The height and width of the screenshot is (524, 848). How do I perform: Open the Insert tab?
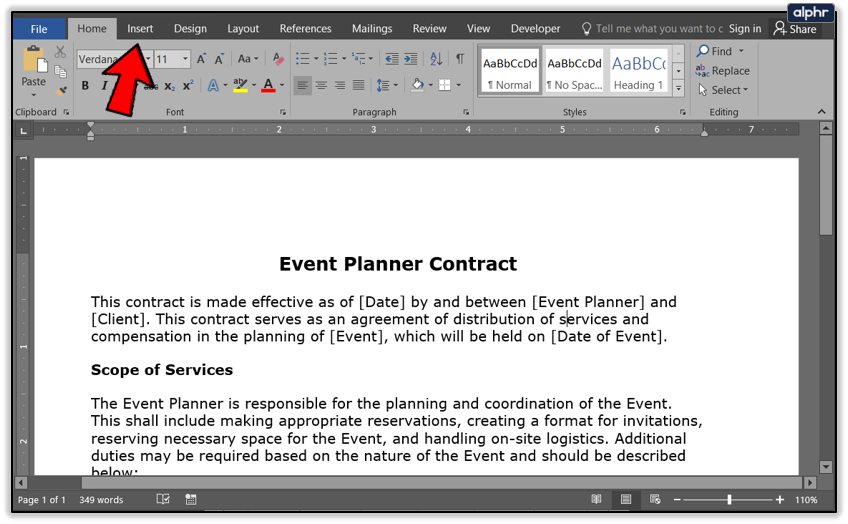coord(140,29)
